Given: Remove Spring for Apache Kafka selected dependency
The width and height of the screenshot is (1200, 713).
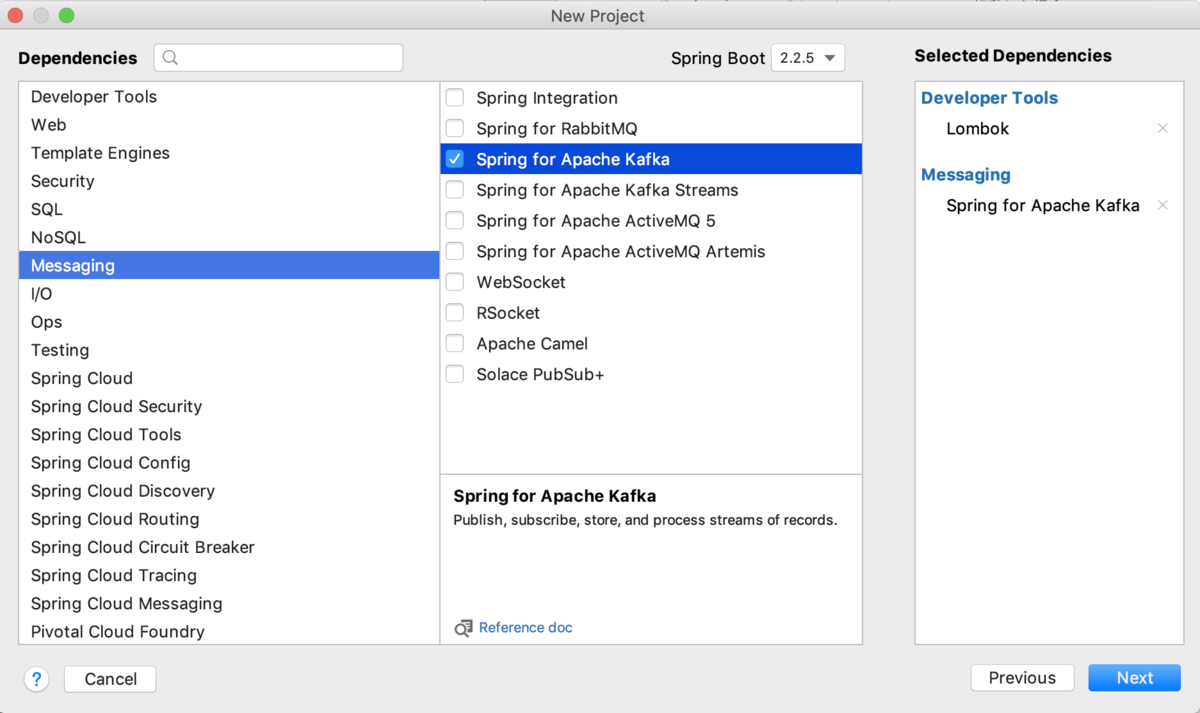Looking at the screenshot, I should pyautogui.click(x=1162, y=206).
